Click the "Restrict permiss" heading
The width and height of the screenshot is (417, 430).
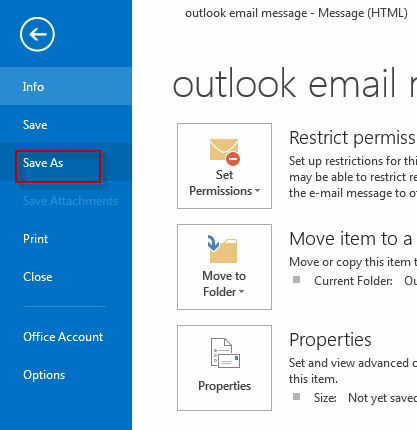[x=353, y=138]
